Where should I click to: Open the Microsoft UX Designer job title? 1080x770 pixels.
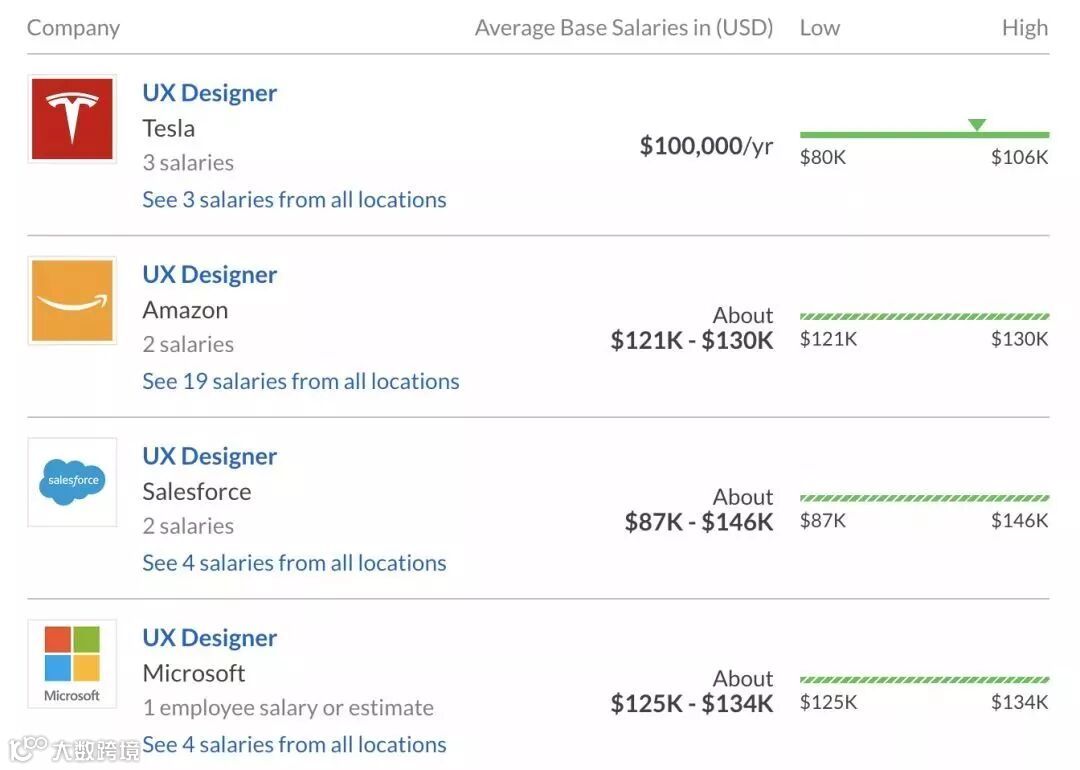[x=210, y=638]
